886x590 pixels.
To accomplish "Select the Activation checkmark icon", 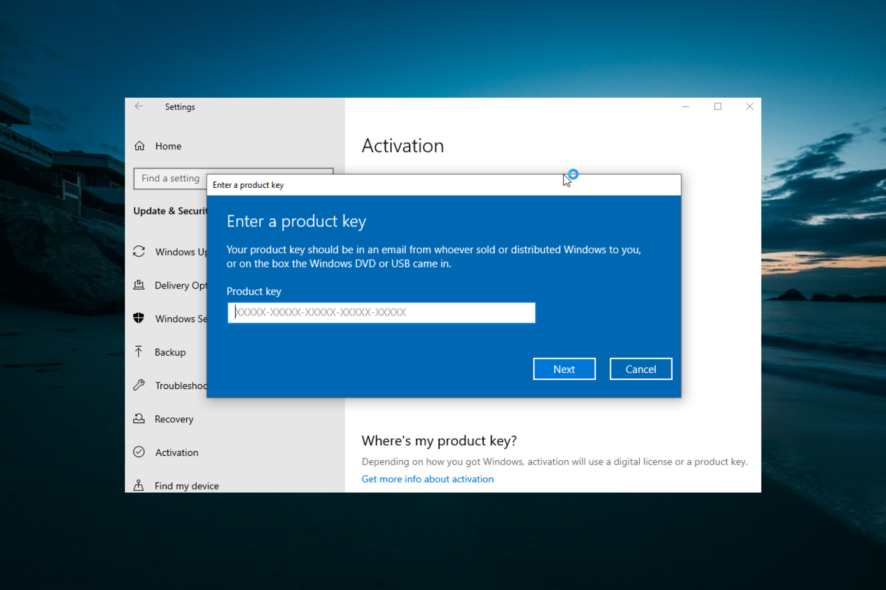I will point(140,452).
